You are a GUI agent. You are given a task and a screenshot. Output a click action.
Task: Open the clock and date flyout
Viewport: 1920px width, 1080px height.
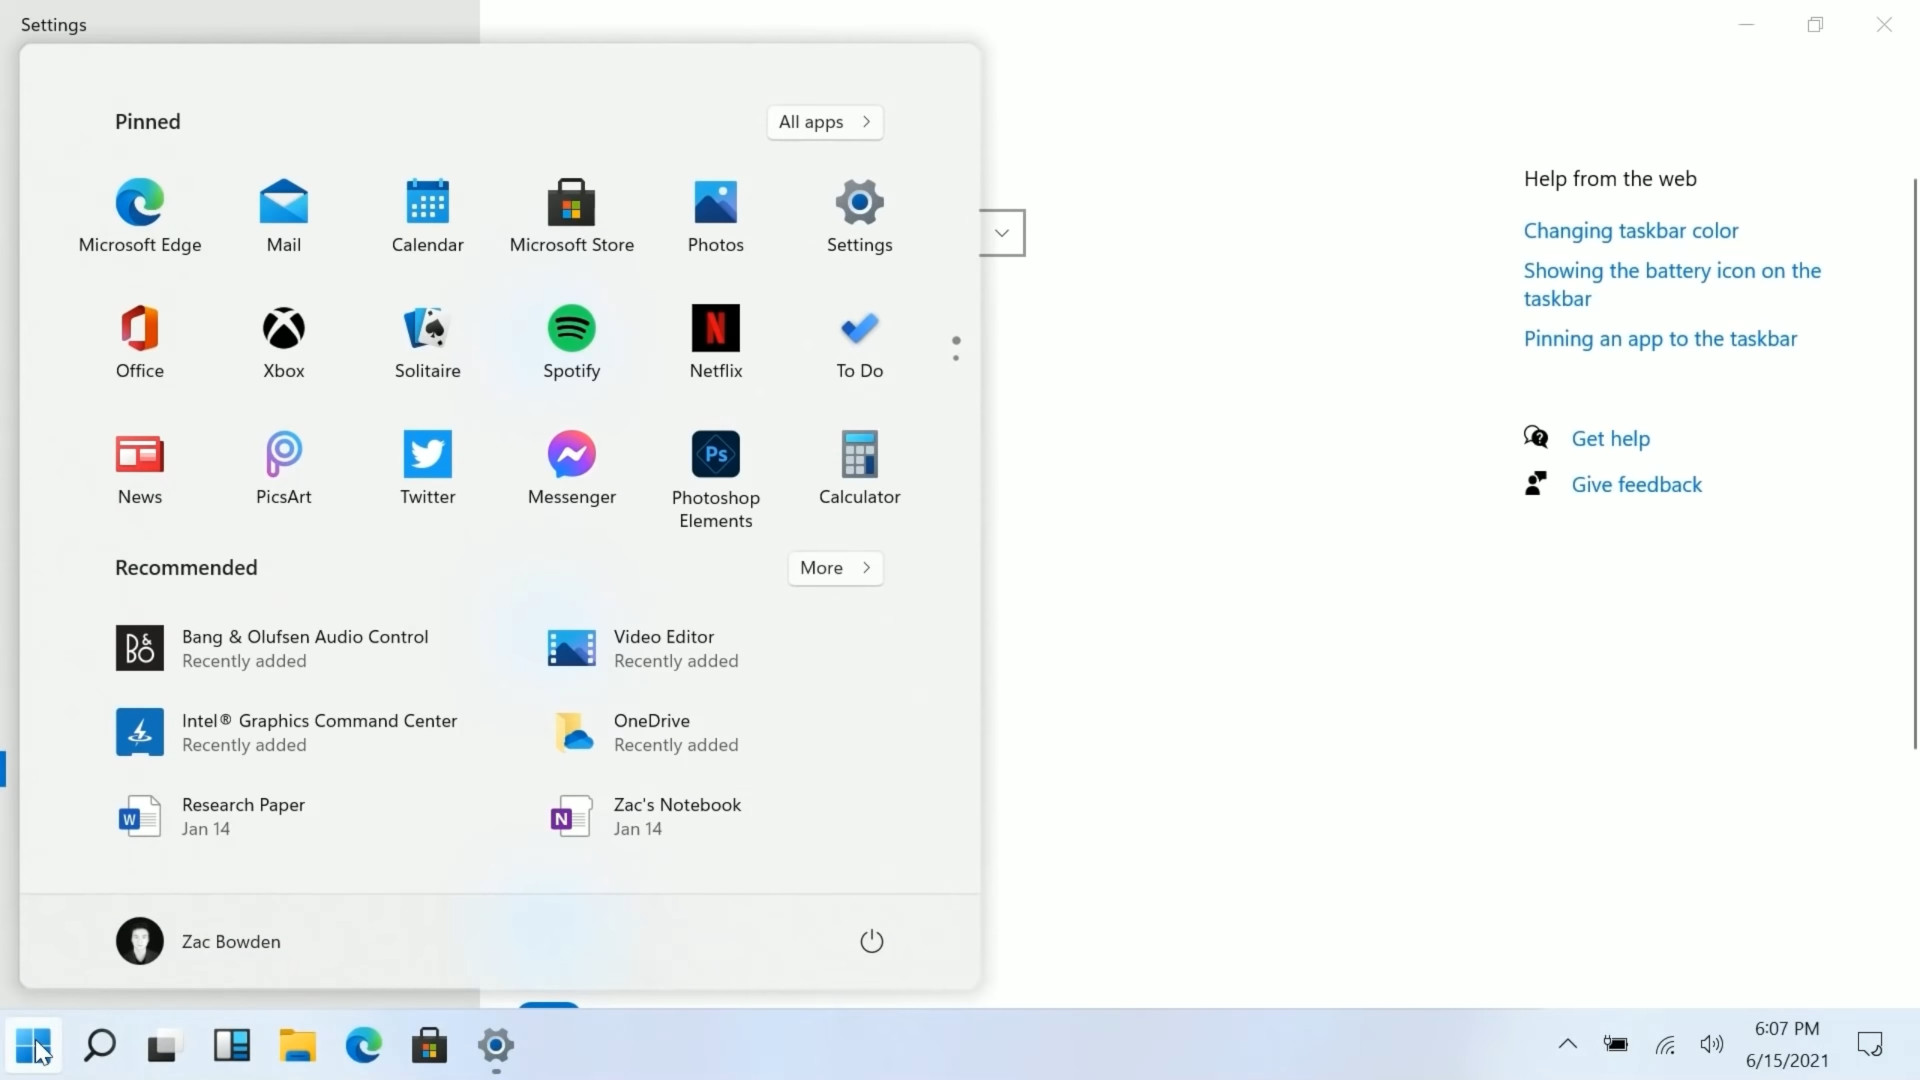[x=1787, y=1044]
